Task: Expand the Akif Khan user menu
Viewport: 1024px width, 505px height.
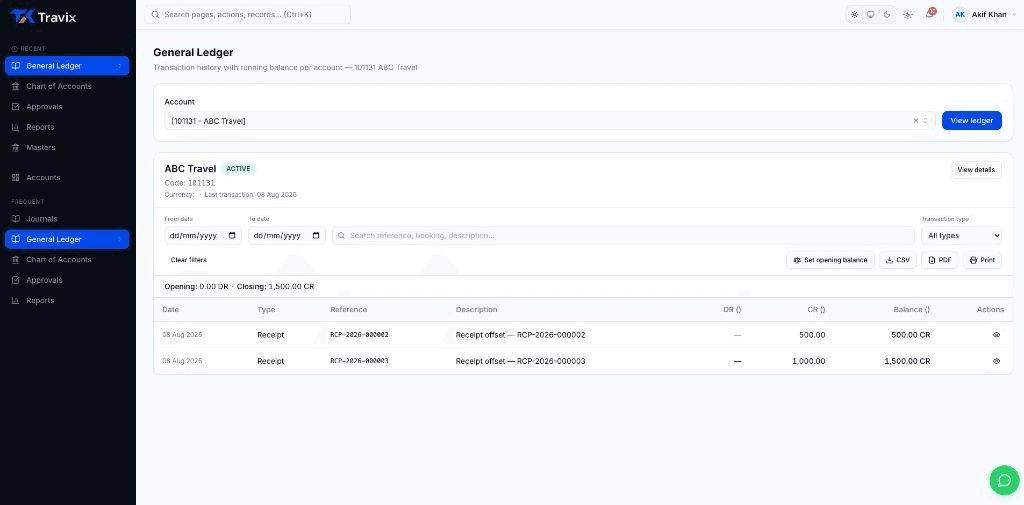Action: [x=985, y=14]
